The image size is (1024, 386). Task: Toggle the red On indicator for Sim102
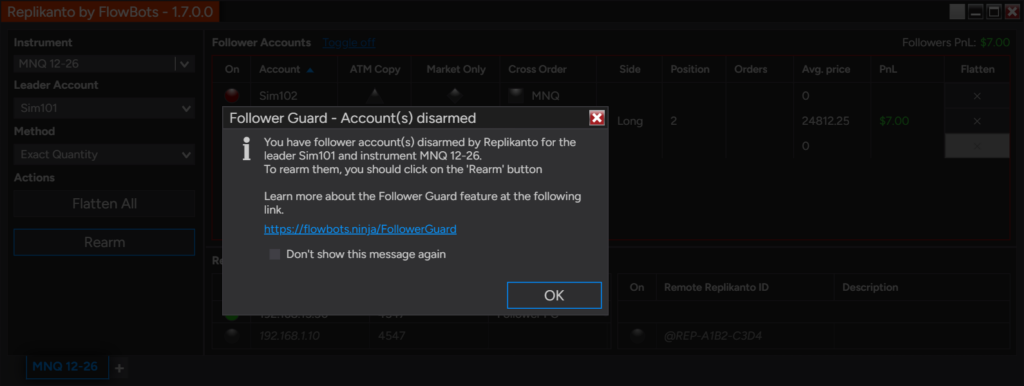(x=232, y=96)
